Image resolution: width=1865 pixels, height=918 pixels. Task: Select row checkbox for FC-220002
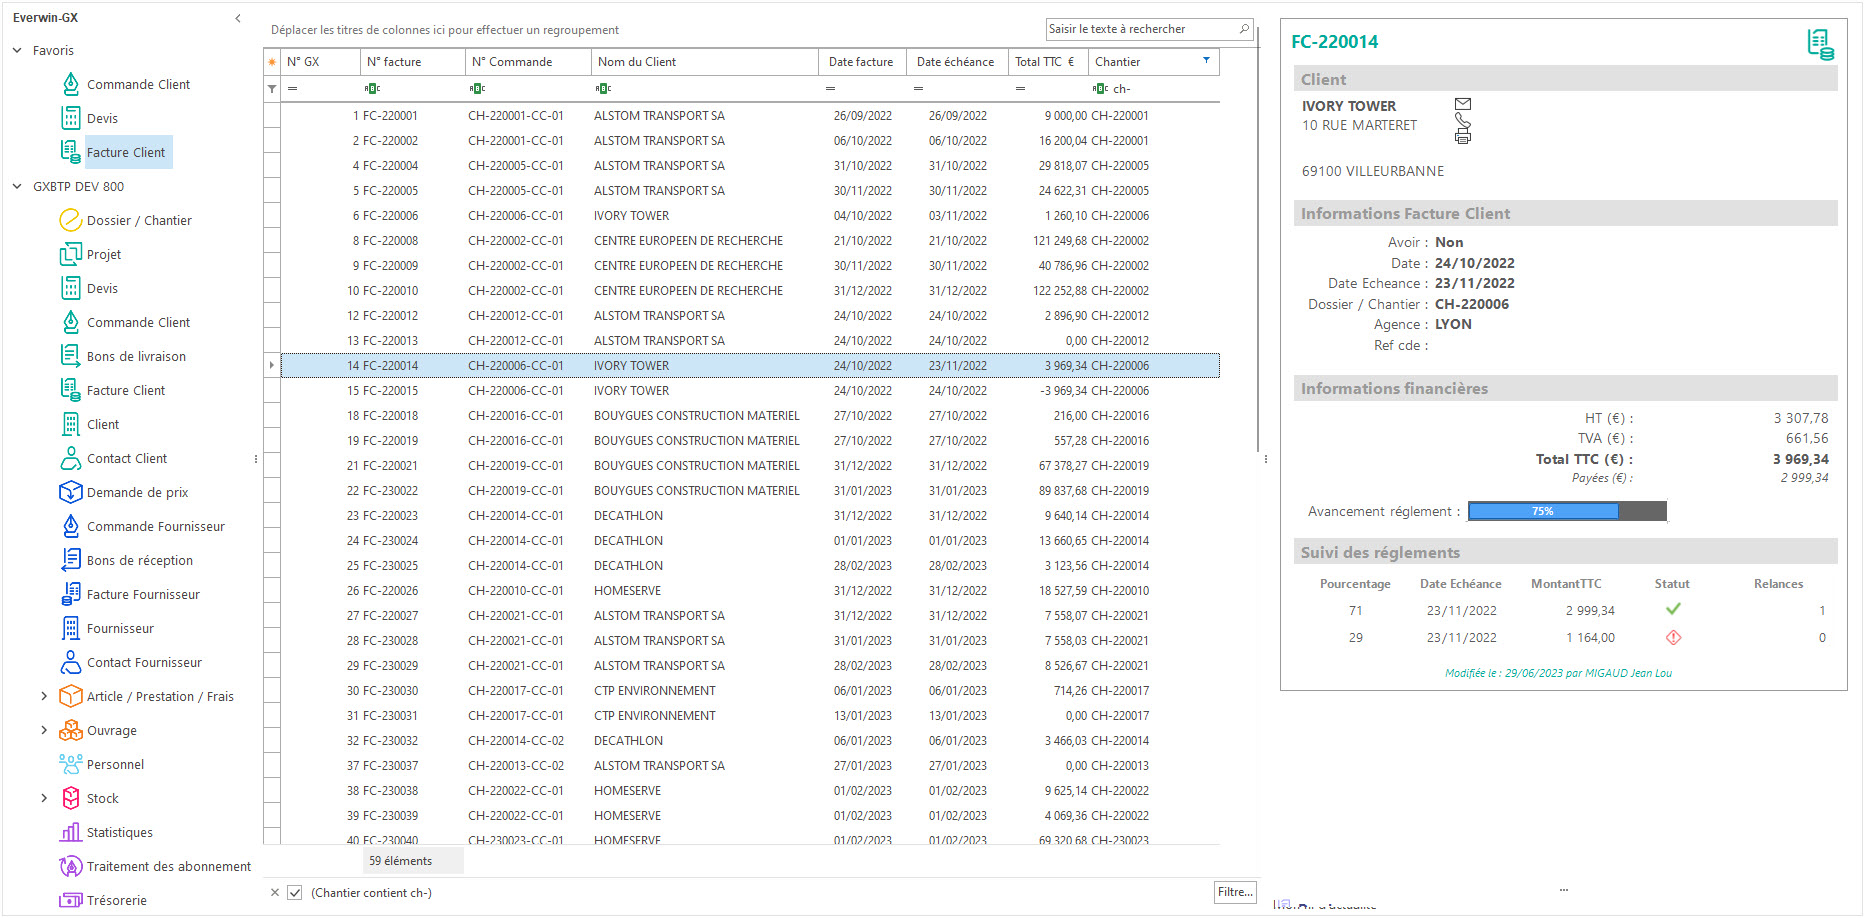(272, 141)
